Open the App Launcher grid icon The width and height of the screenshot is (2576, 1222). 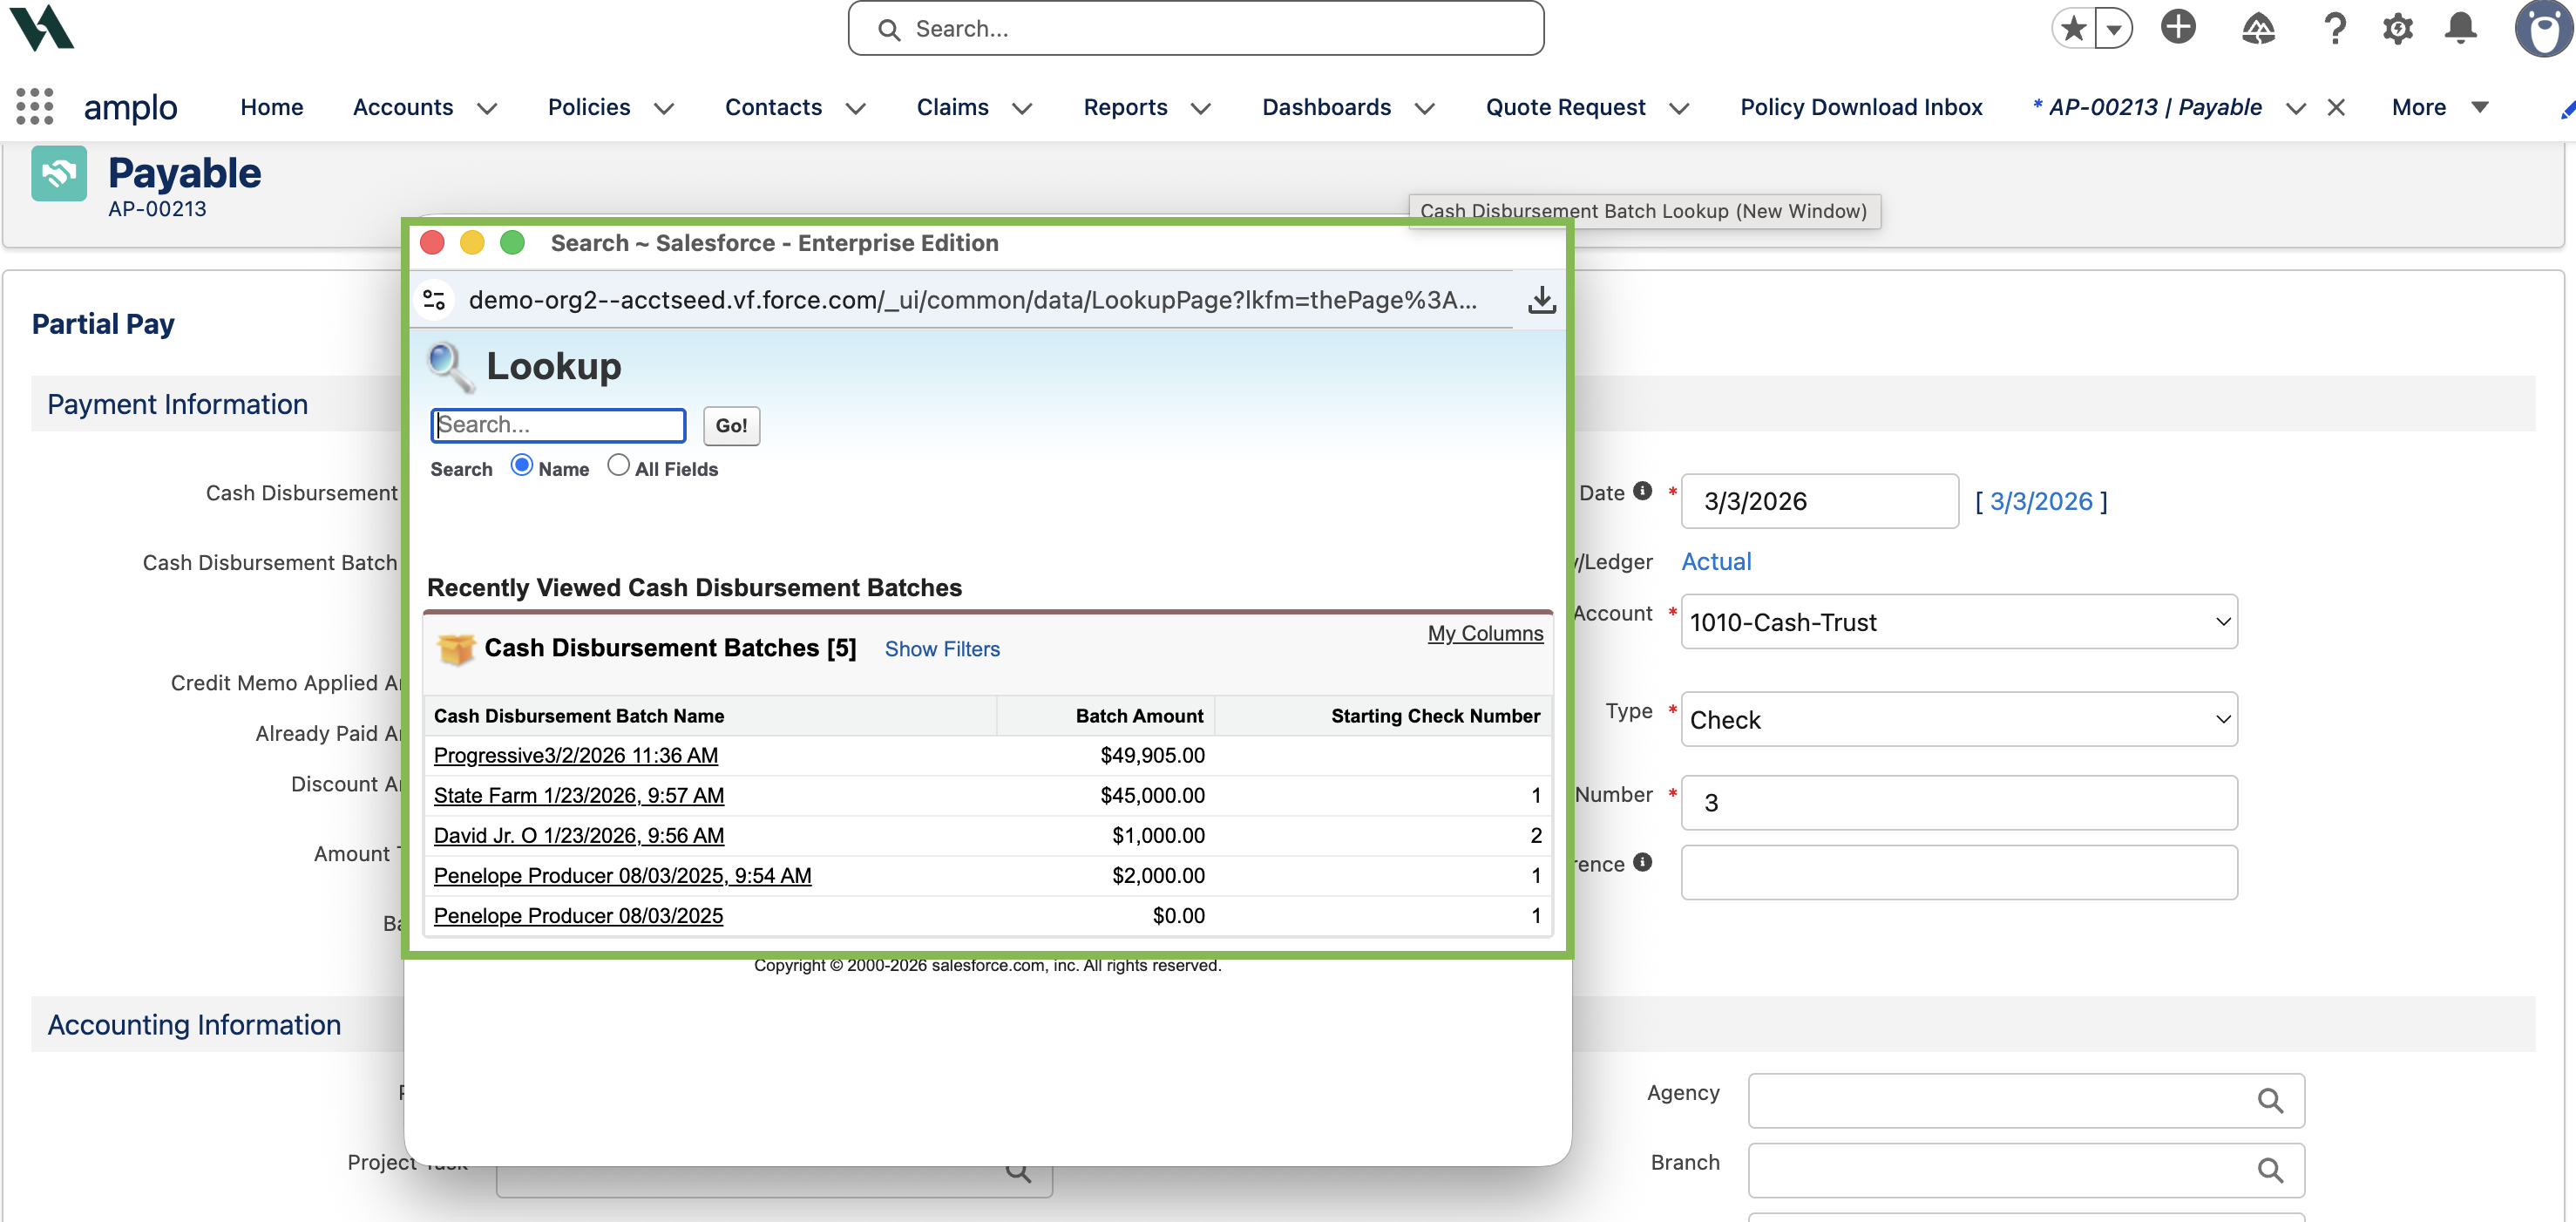pos(35,107)
